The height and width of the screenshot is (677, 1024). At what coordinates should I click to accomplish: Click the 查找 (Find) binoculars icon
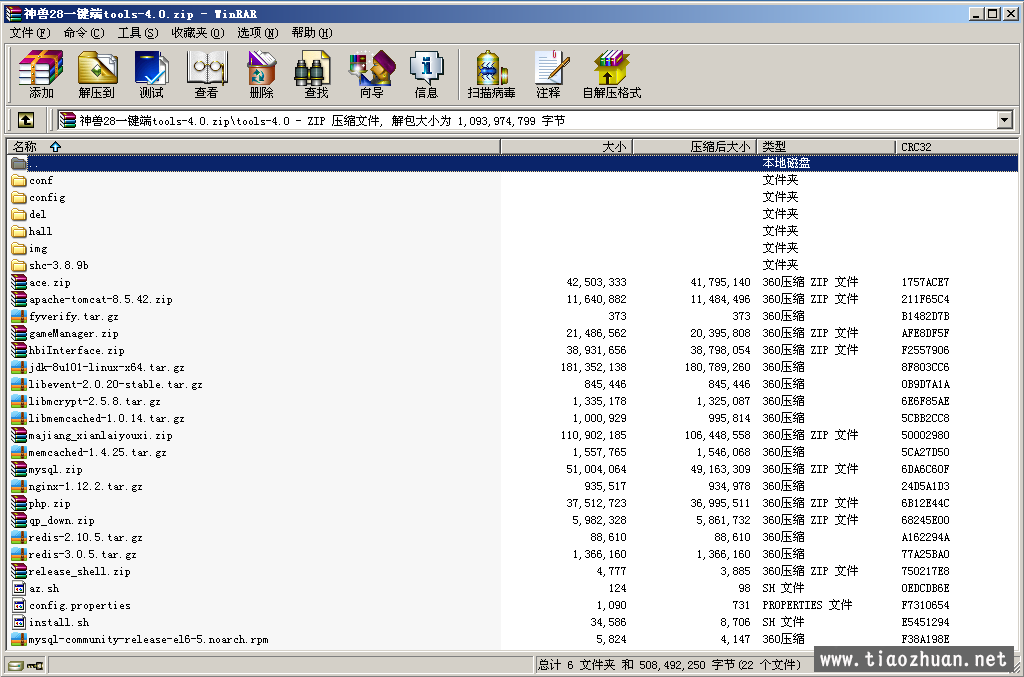click(x=316, y=74)
